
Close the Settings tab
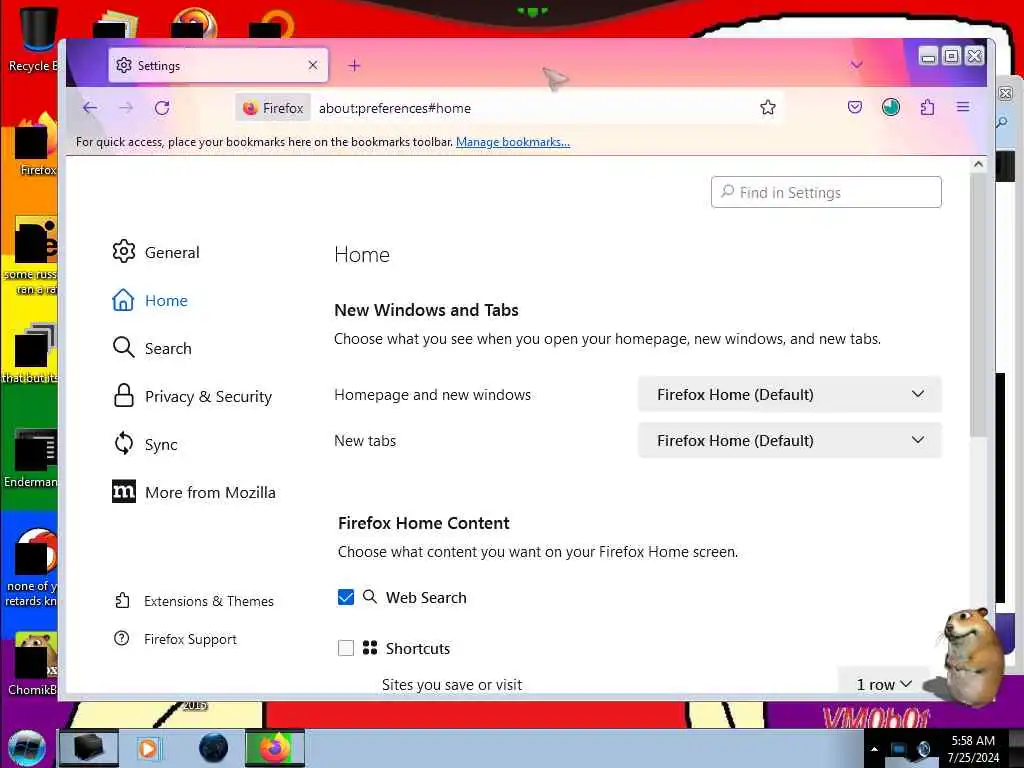(x=313, y=65)
